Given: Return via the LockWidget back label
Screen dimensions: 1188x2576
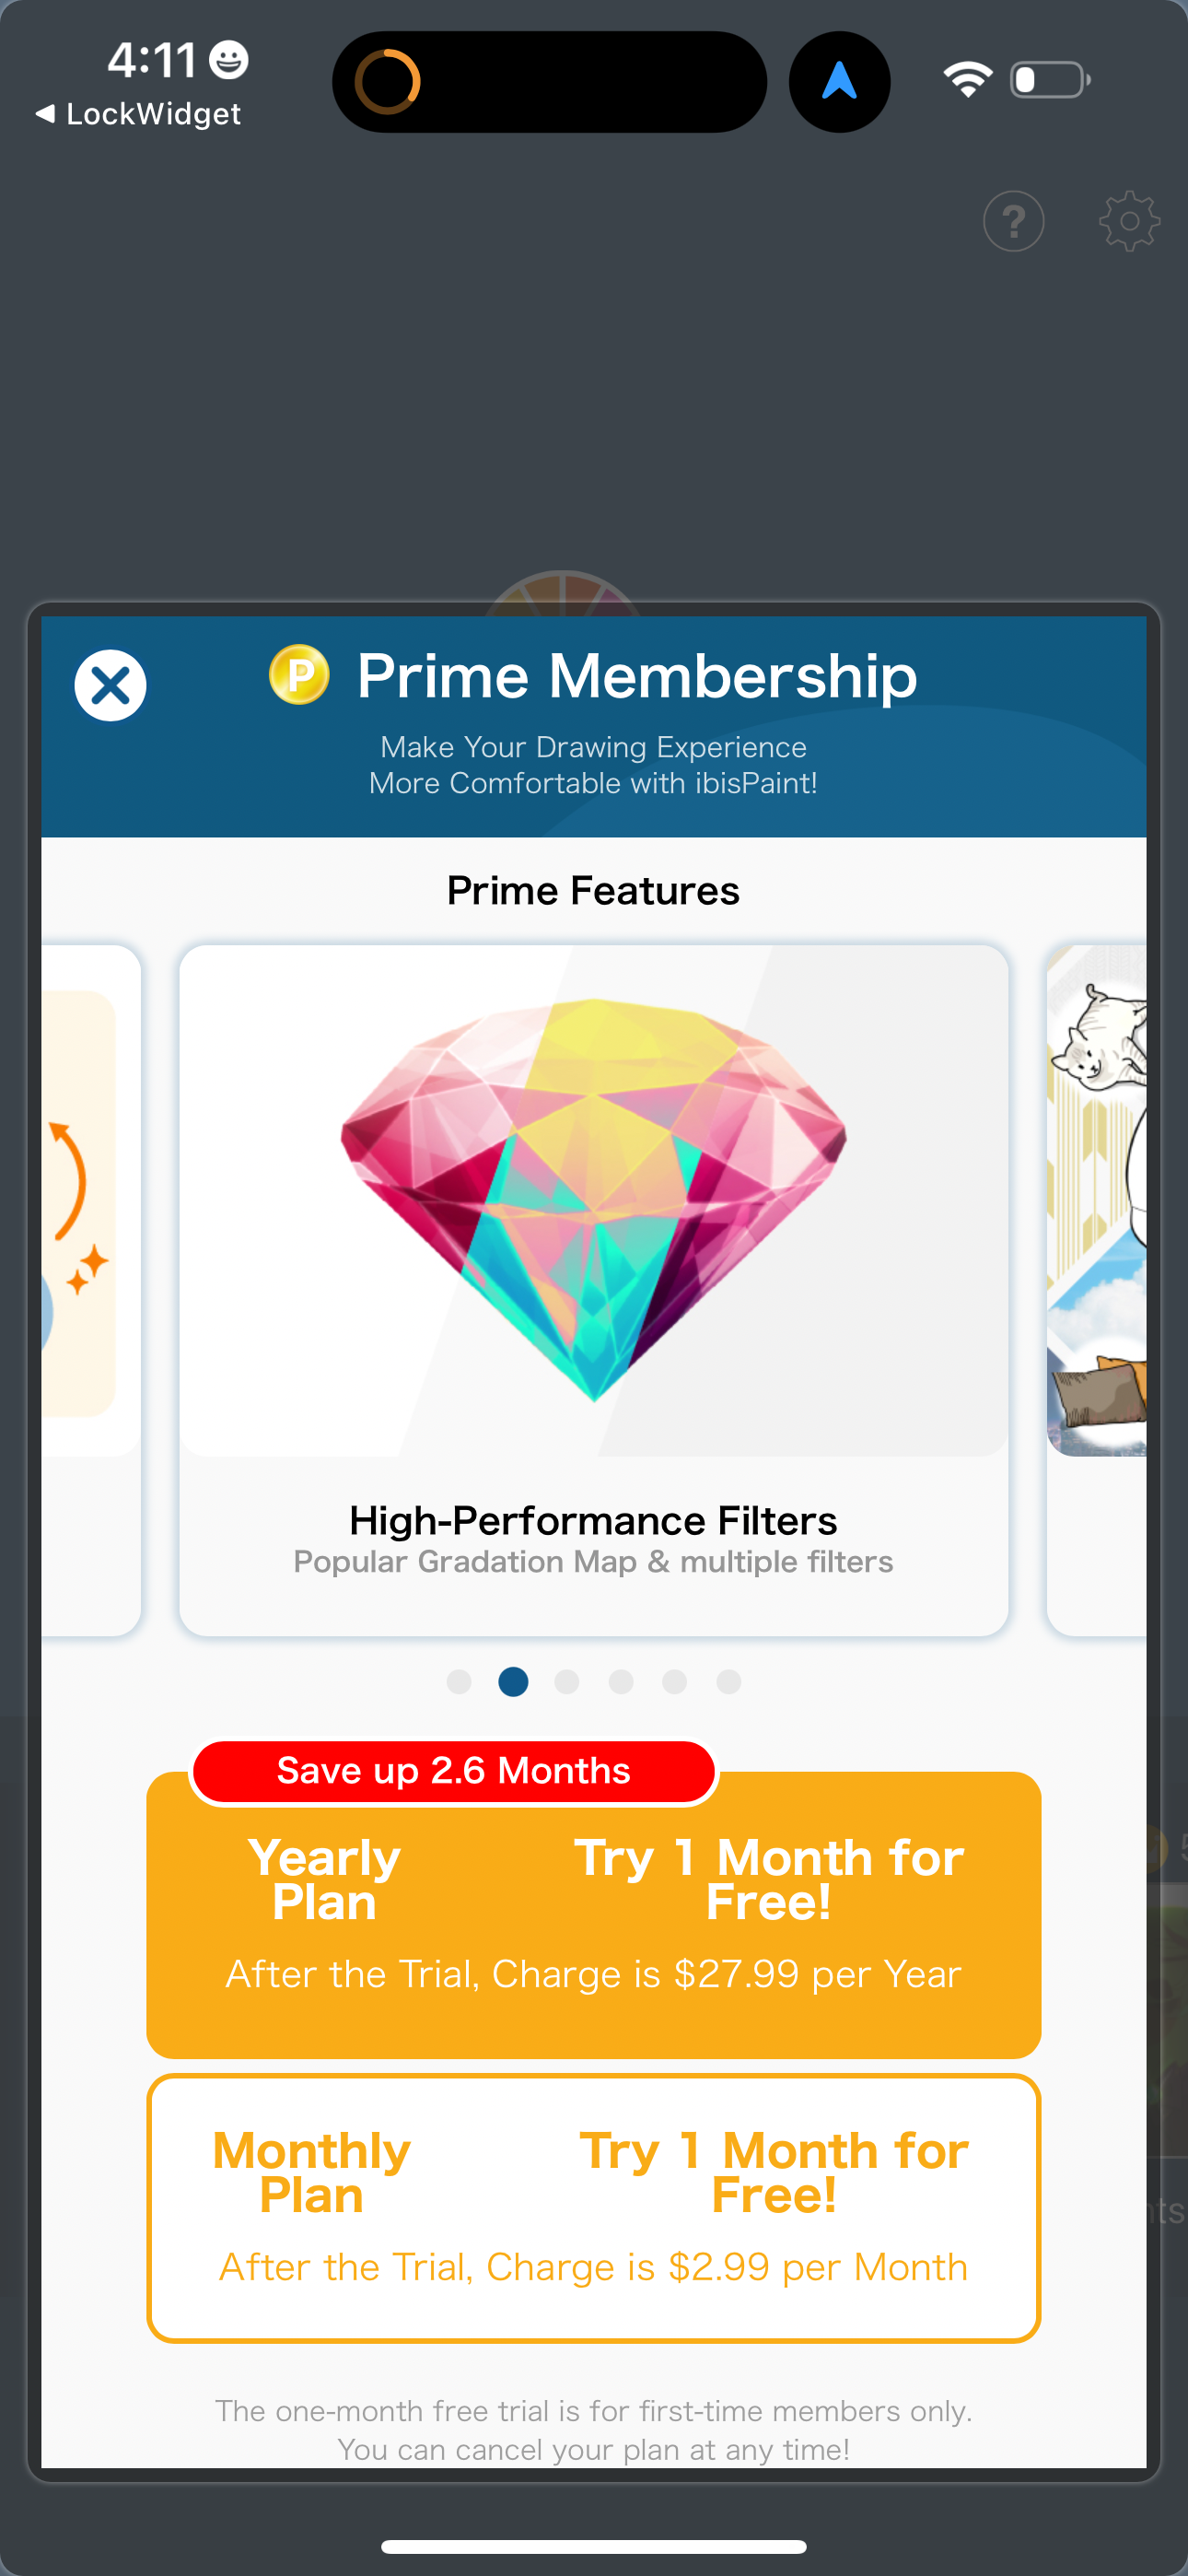Looking at the screenshot, I should [x=140, y=114].
